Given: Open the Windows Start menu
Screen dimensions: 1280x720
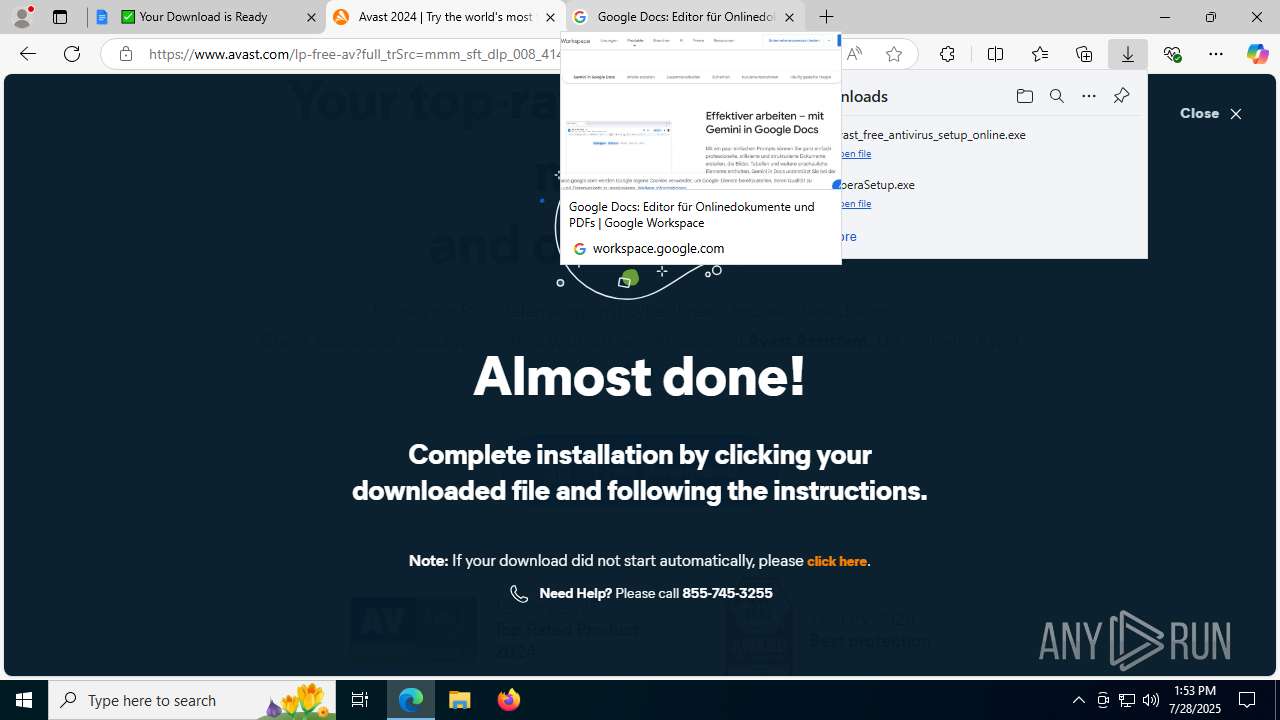Looking at the screenshot, I should [x=24, y=700].
